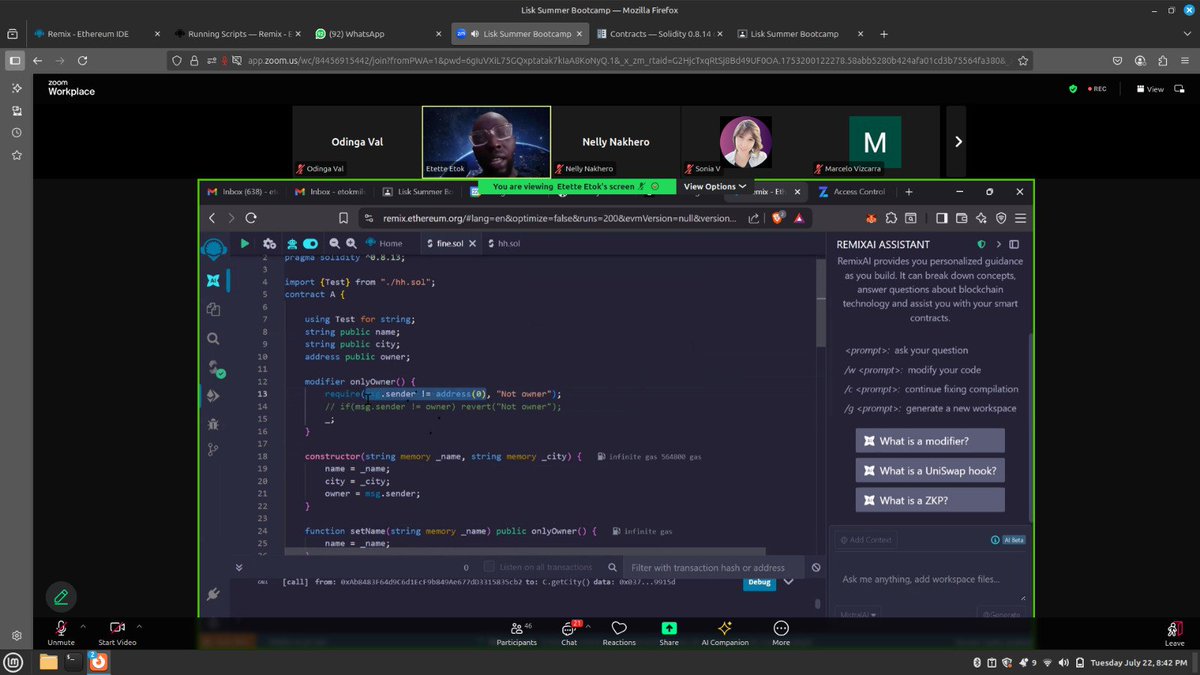Open a new Firefox tab

point(884,34)
